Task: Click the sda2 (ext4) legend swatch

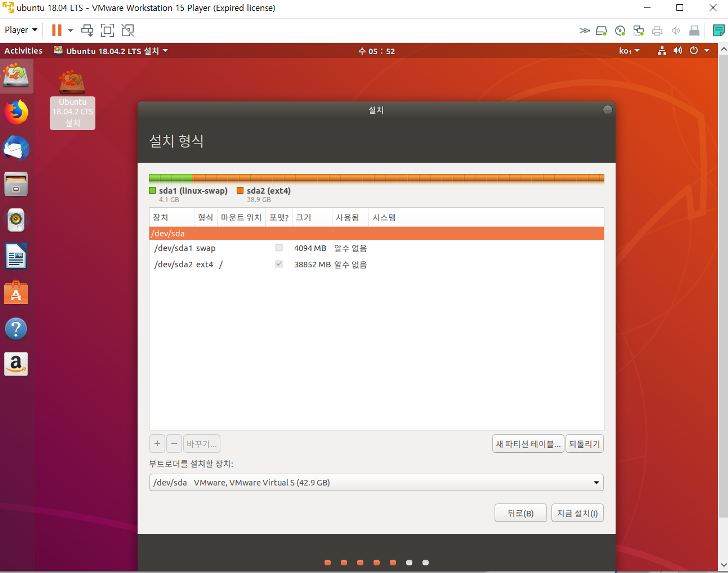Action: click(x=240, y=190)
